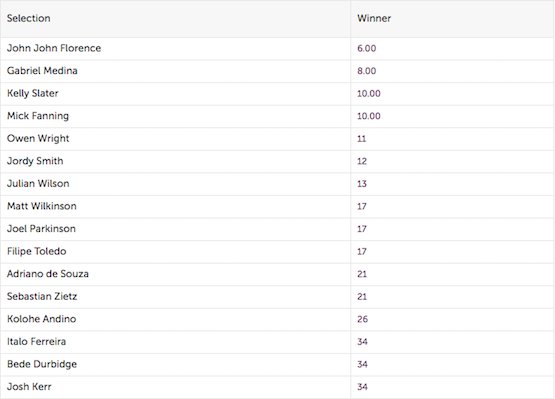Click the 17 odds for Matt Wilkinson
The width and height of the screenshot is (555, 399).
(x=362, y=206)
